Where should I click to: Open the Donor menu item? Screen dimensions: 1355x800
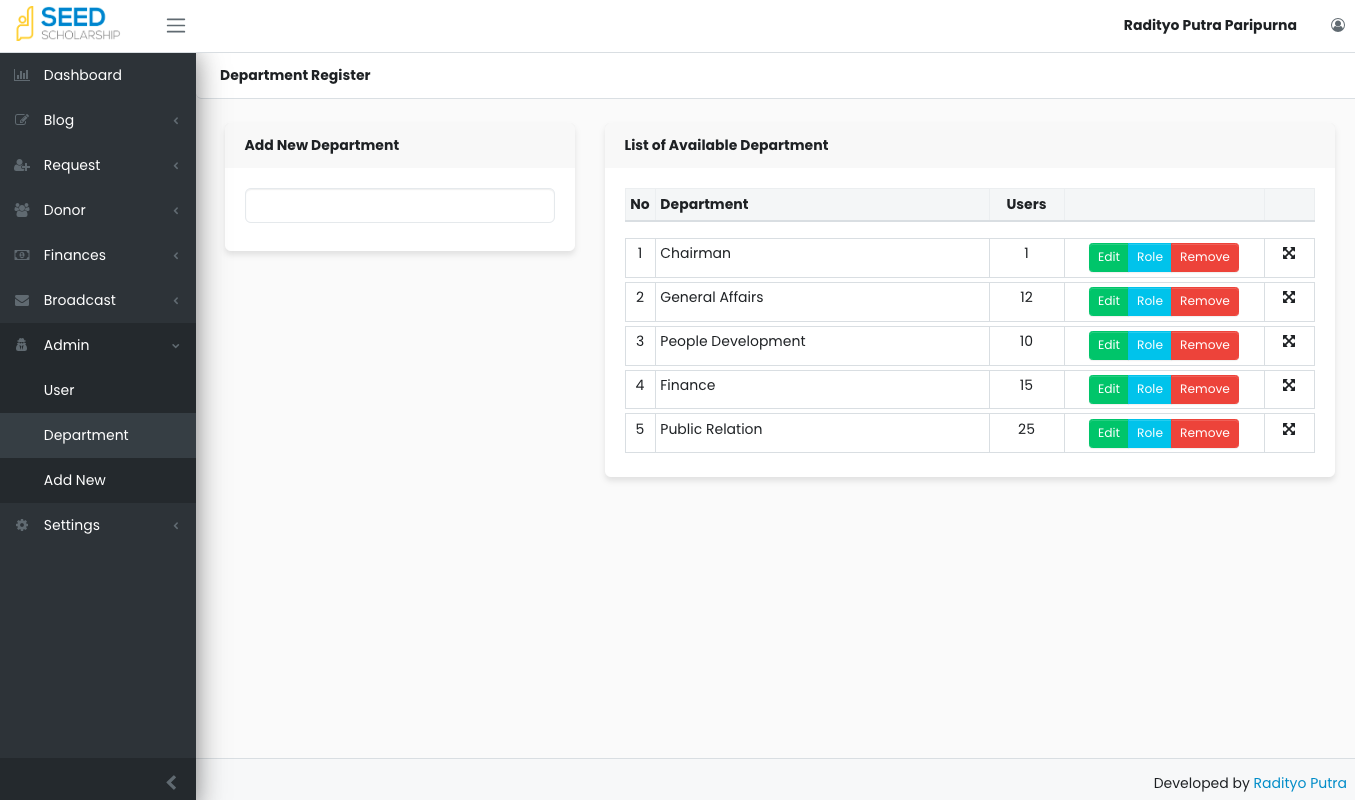pos(98,210)
